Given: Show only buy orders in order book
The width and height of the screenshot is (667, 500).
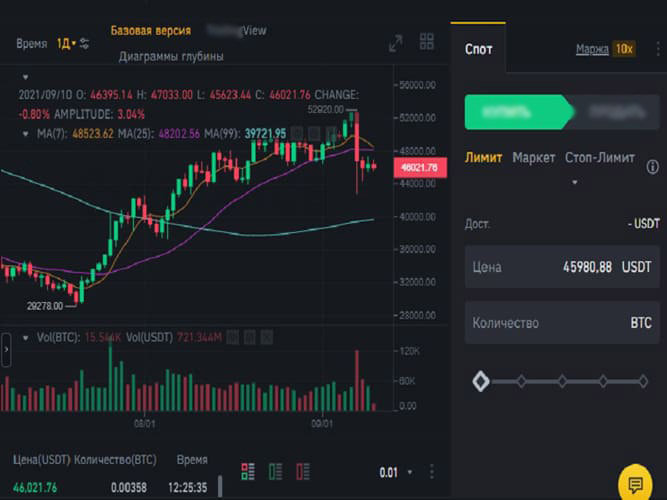Looking at the screenshot, I should click(275, 471).
